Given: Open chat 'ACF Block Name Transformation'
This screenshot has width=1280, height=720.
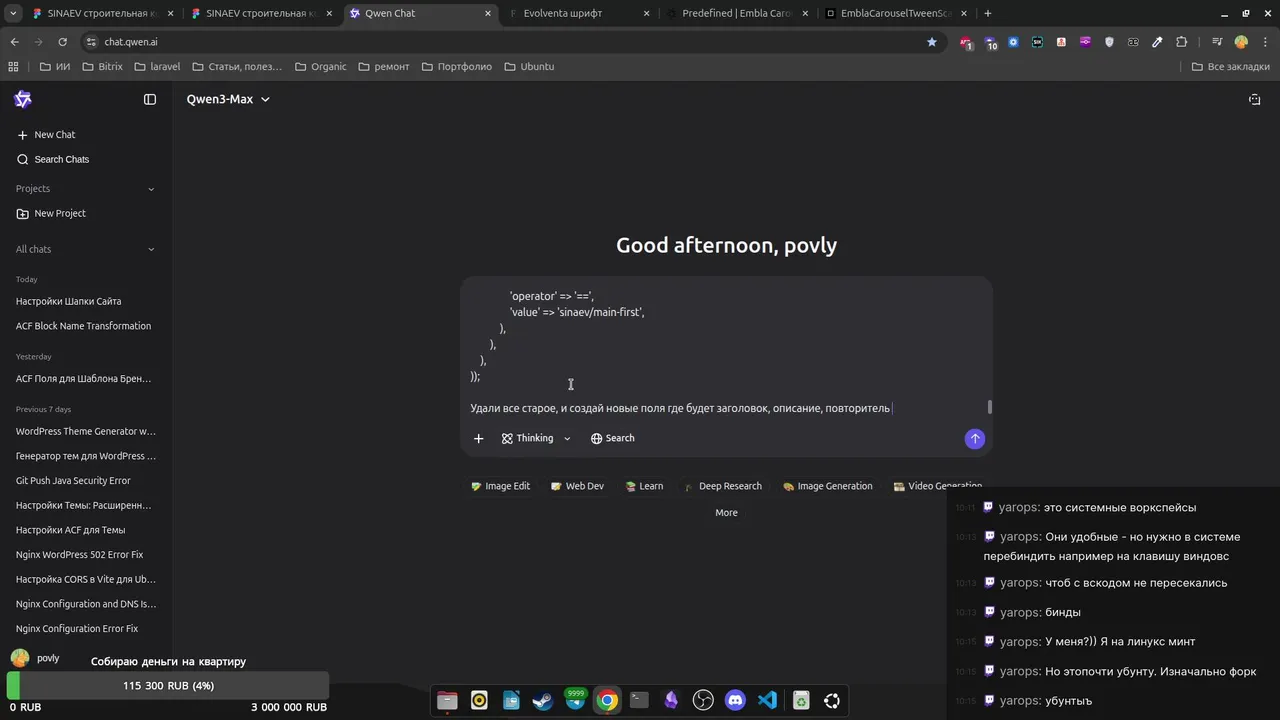Looking at the screenshot, I should click(83, 326).
